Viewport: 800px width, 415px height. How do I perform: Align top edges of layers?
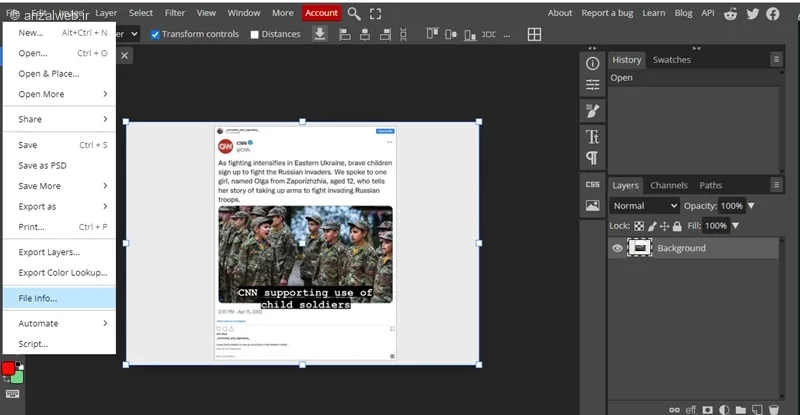tap(432, 34)
